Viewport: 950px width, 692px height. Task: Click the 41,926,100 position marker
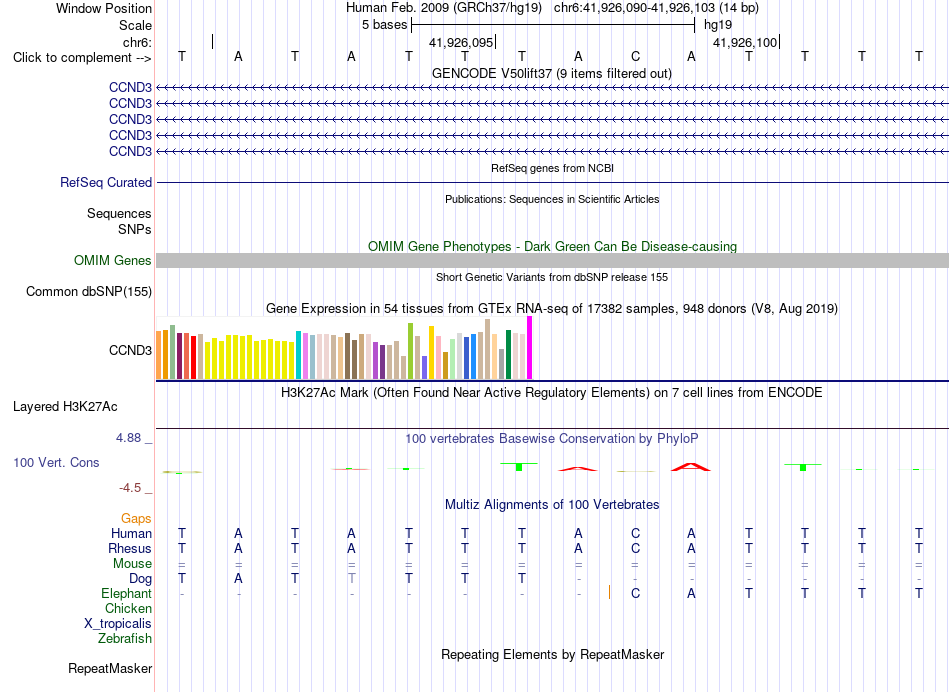tap(746, 42)
